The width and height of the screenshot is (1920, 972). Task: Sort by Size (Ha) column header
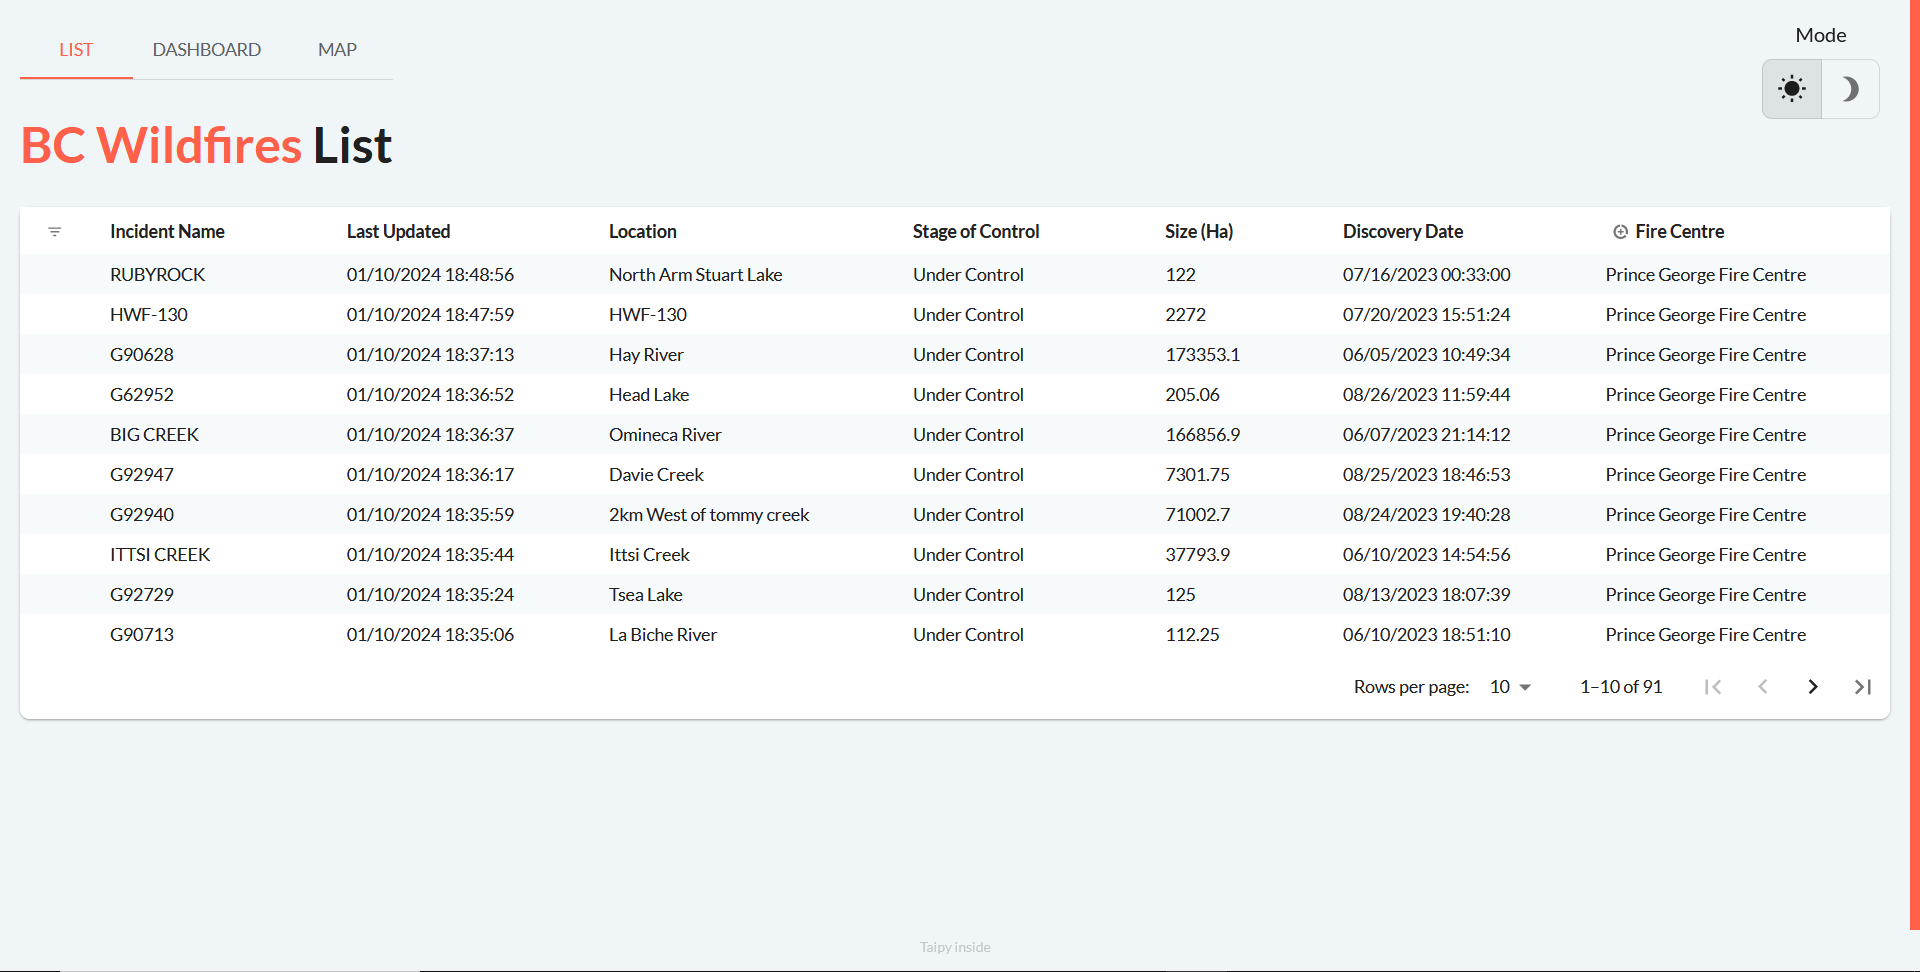click(1199, 232)
